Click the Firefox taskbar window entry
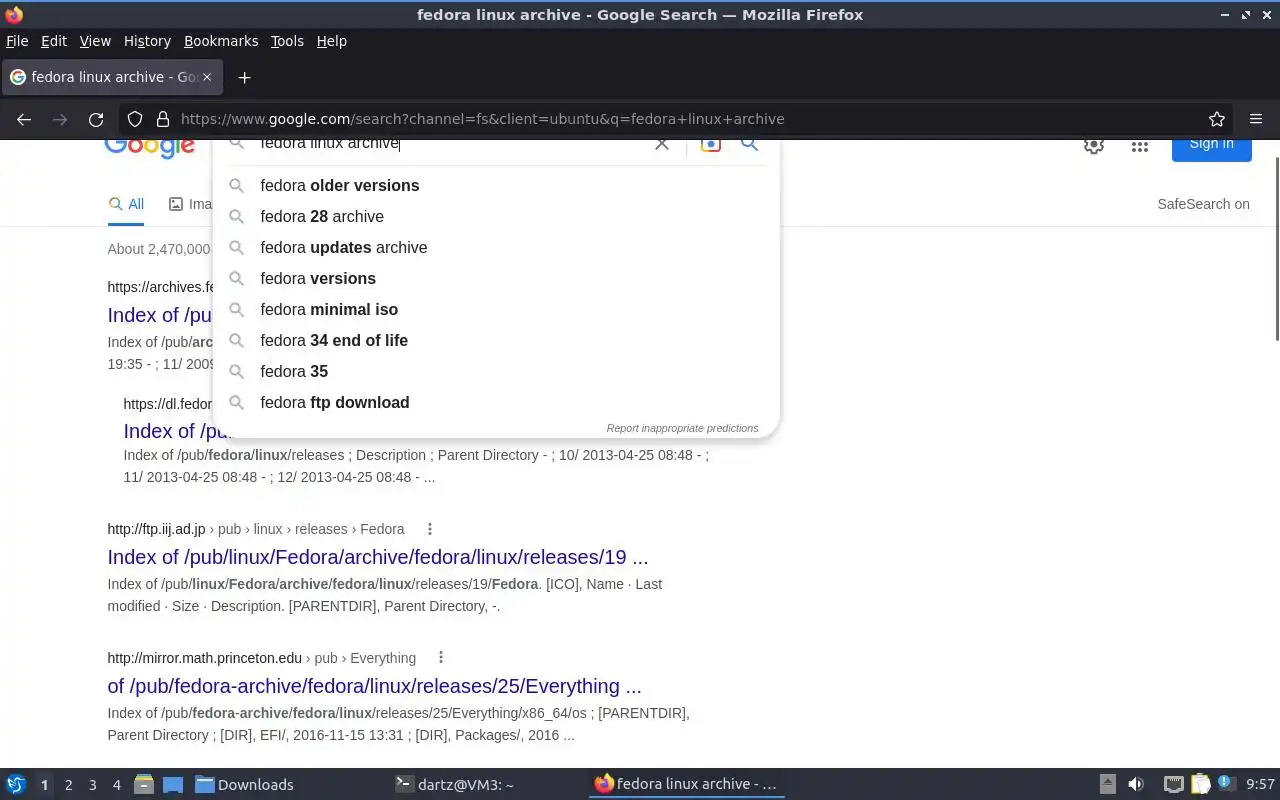The height and width of the screenshot is (800, 1280). pyautogui.click(x=686, y=784)
